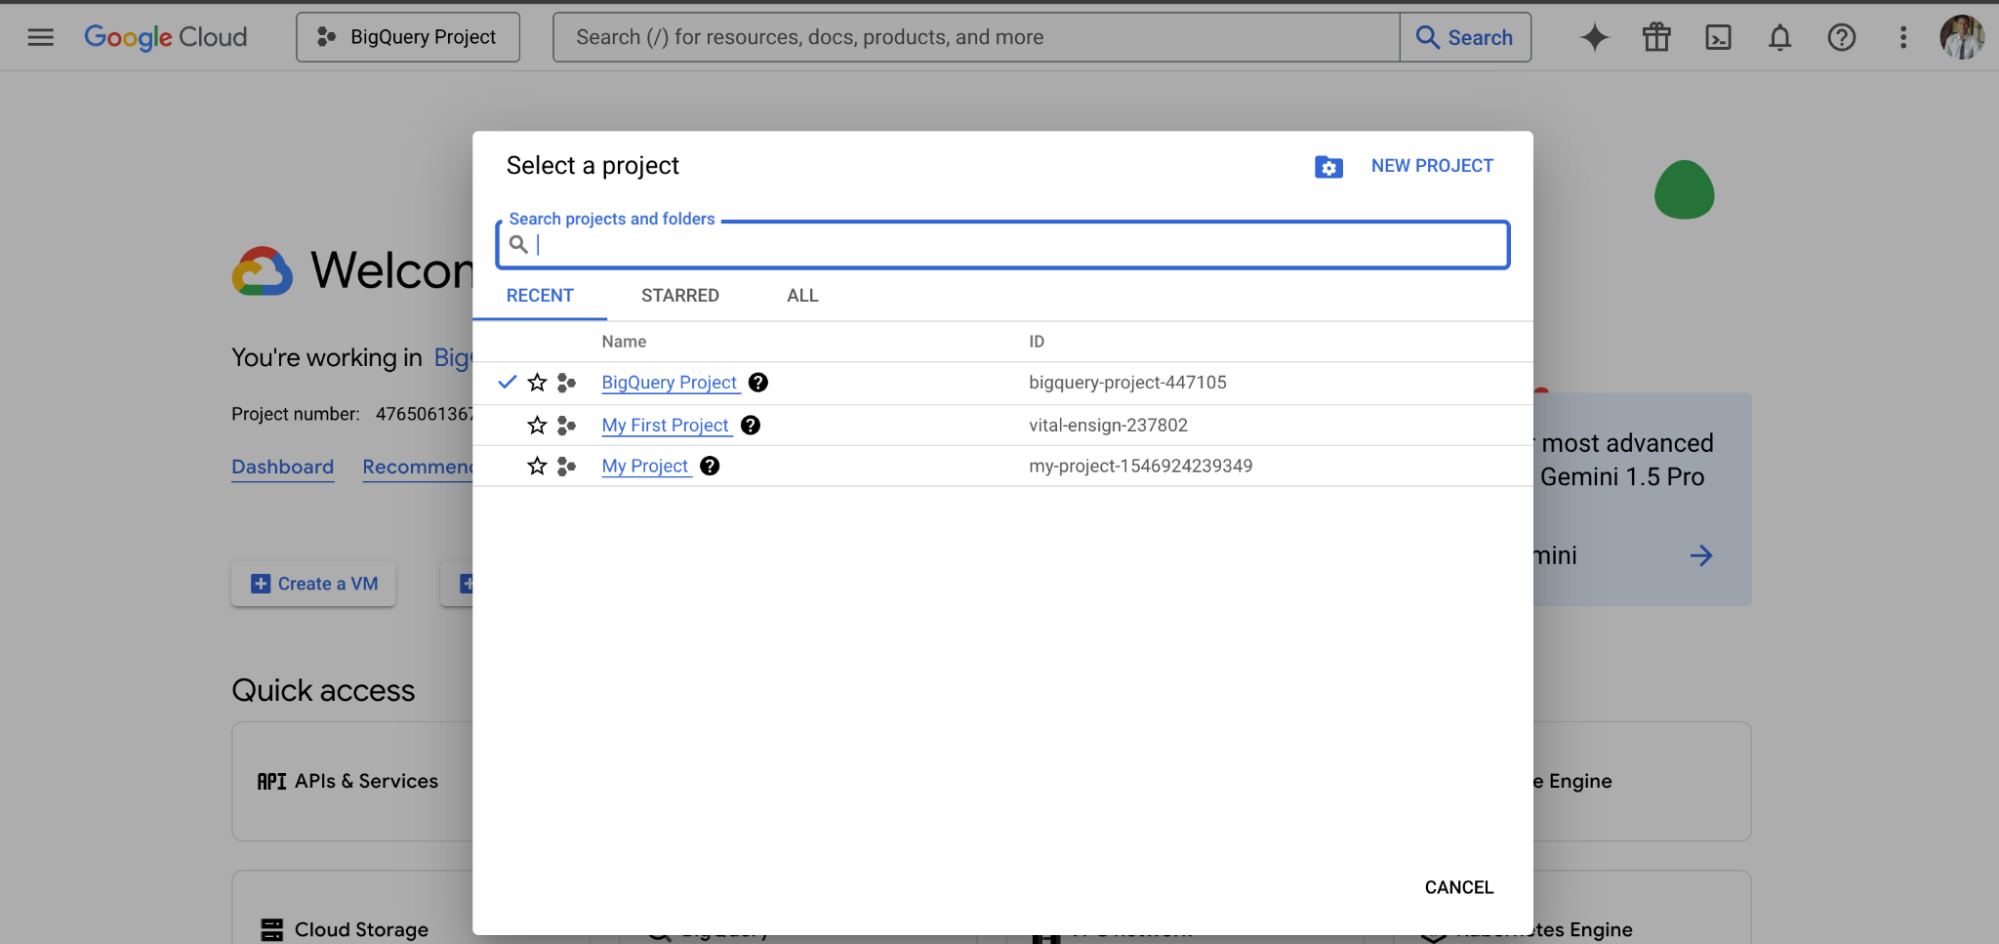Focus the top resources search field
1999x944 pixels.
point(976,37)
